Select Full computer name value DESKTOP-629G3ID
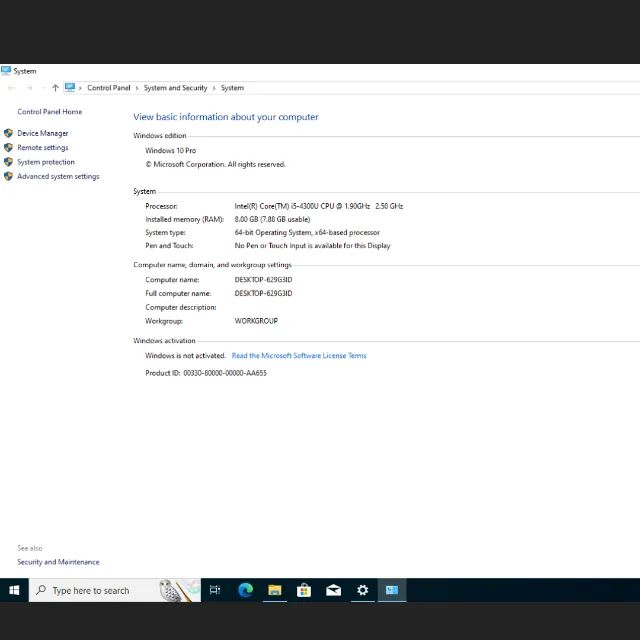Screen dimensions: 640x640 (x=263, y=293)
